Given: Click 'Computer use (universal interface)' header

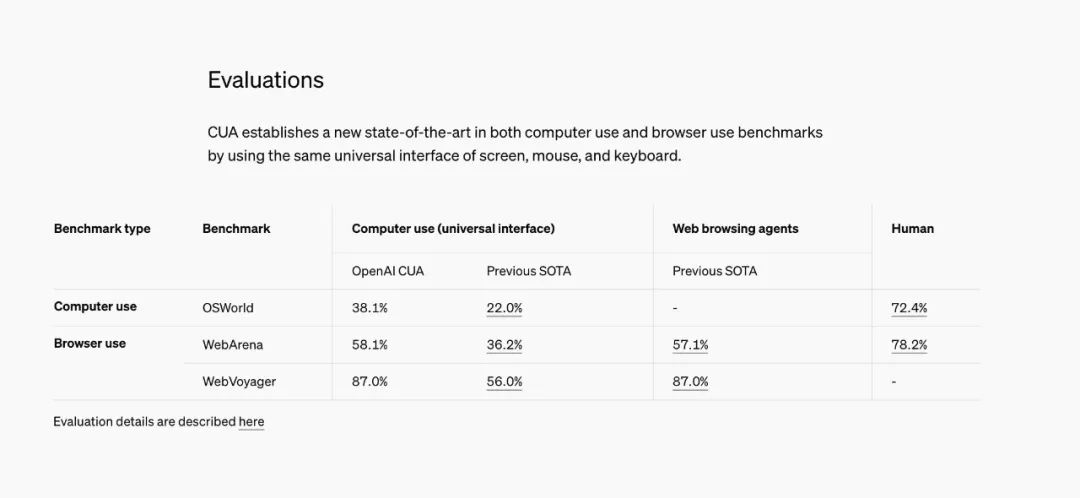Looking at the screenshot, I should 453,229.
